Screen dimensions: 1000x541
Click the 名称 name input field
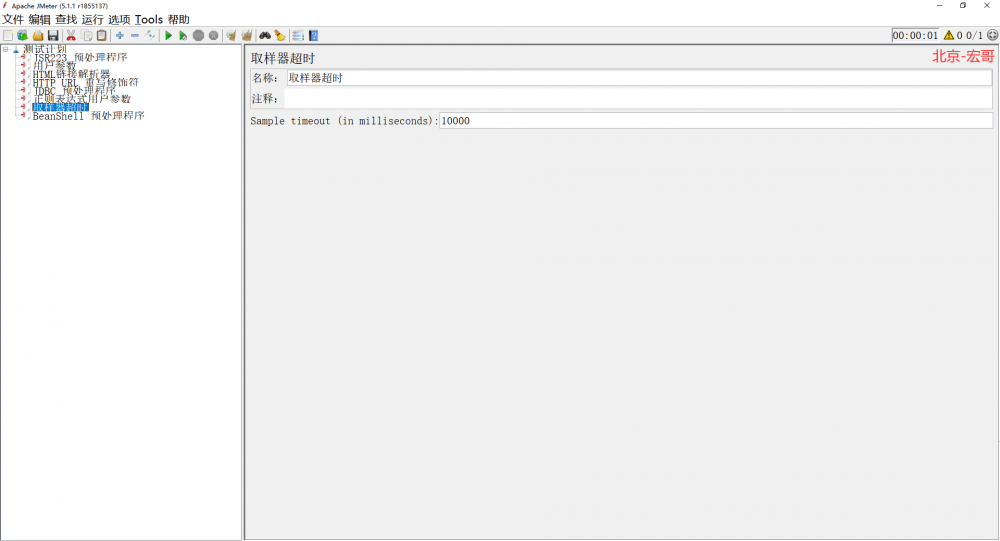(x=639, y=78)
